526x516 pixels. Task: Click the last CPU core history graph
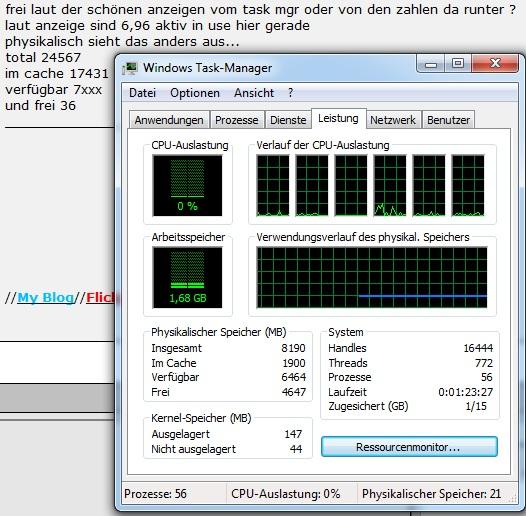468,186
